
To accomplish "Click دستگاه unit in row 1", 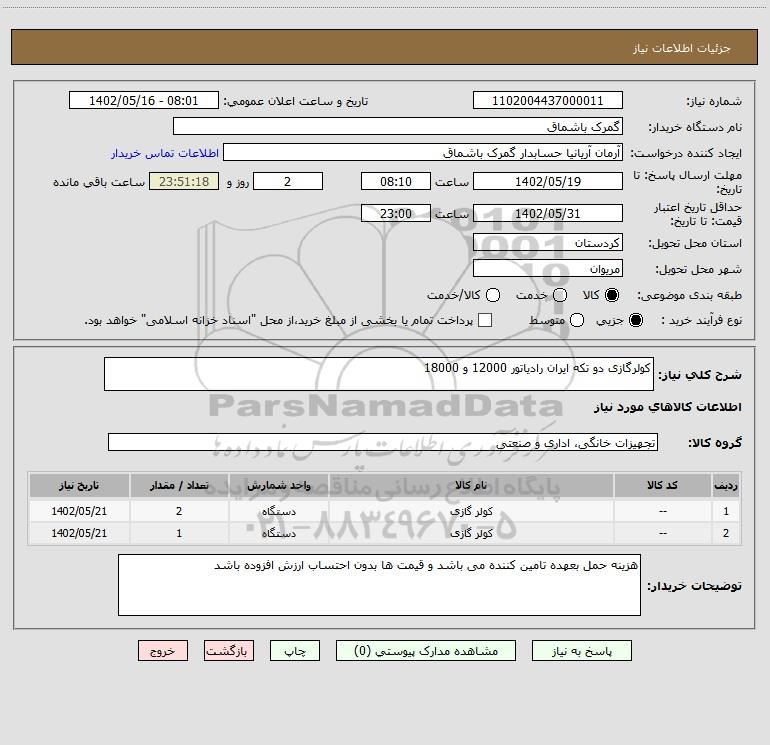I will click(x=278, y=511).
